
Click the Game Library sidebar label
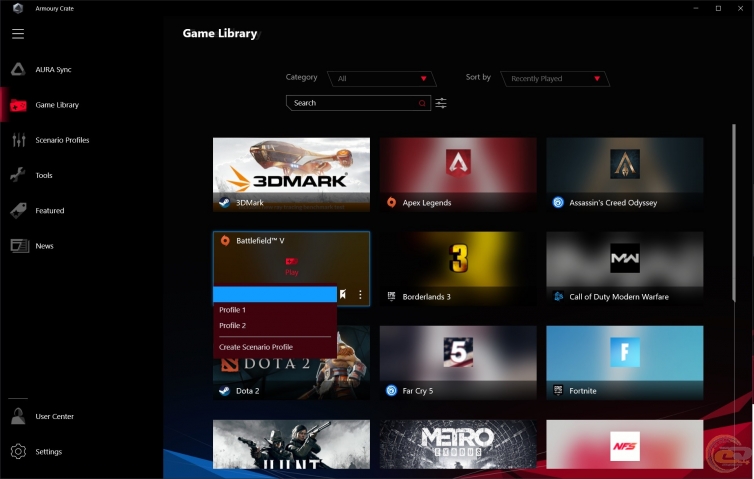coord(57,105)
